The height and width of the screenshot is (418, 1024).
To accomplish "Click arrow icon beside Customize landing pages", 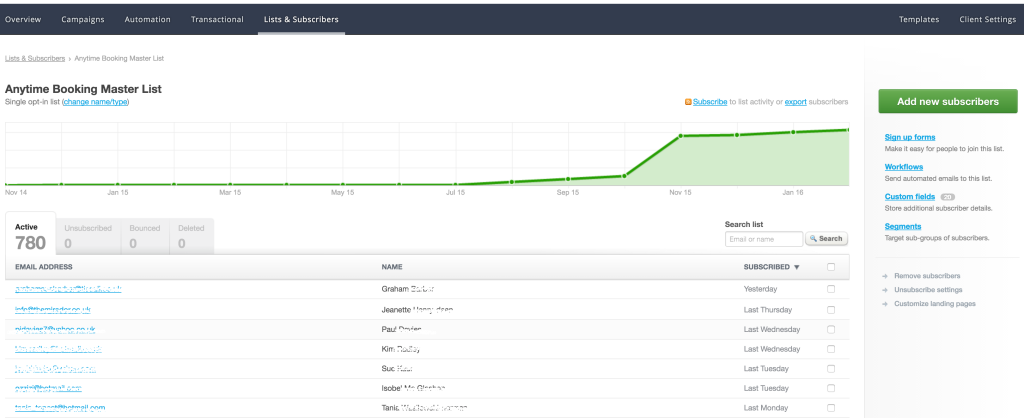I will pos(884,304).
